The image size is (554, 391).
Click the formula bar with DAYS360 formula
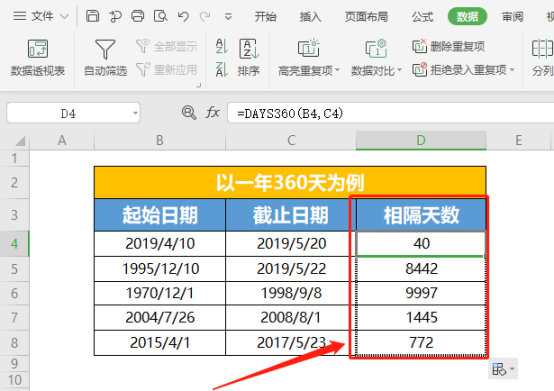pos(391,113)
